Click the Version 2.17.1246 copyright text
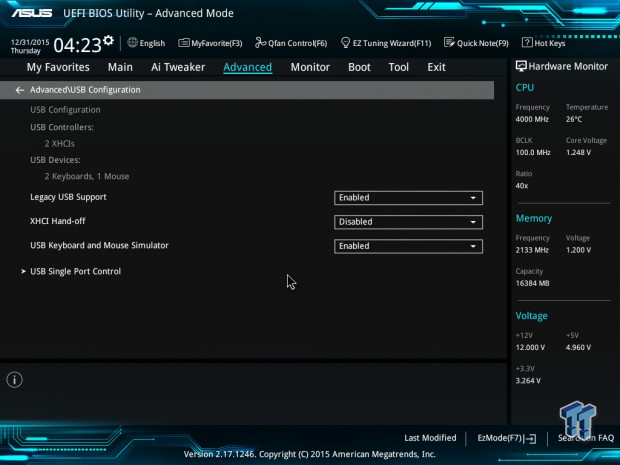The width and height of the screenshot is (620, 465). click(310, 454)
